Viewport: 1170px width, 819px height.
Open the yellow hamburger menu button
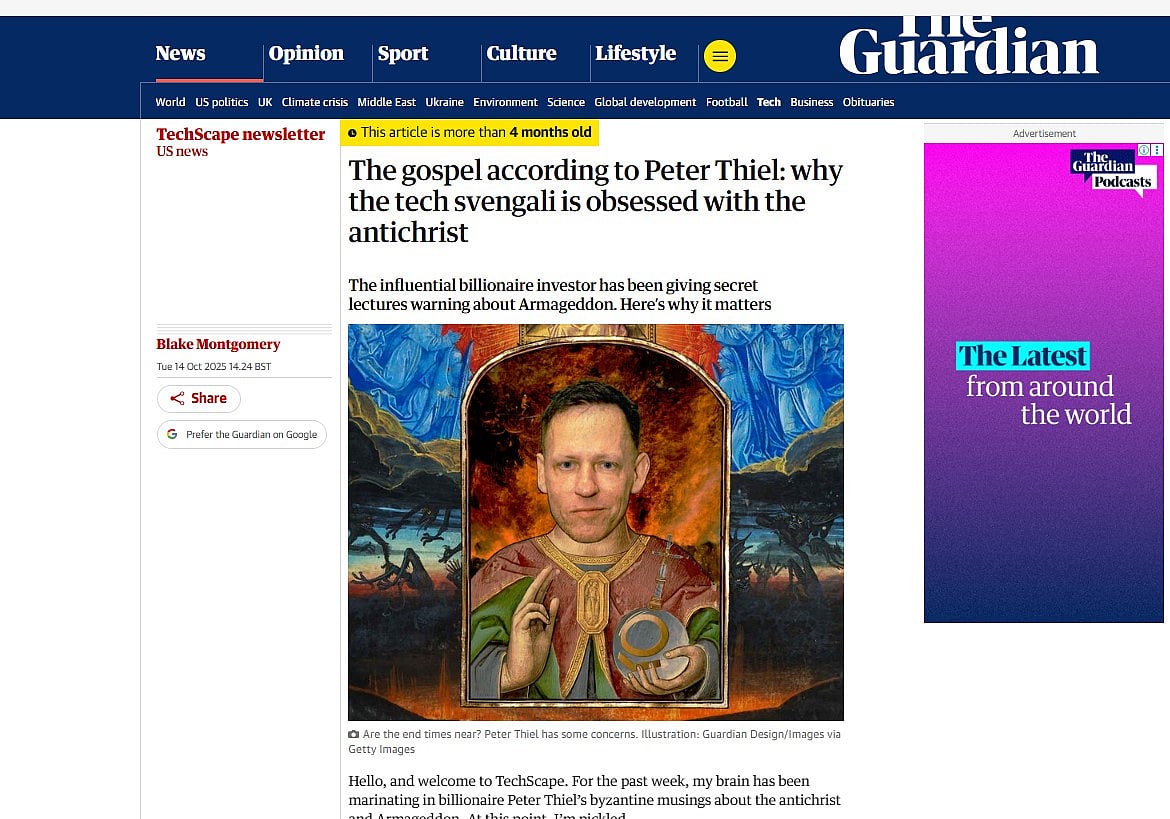719,56
